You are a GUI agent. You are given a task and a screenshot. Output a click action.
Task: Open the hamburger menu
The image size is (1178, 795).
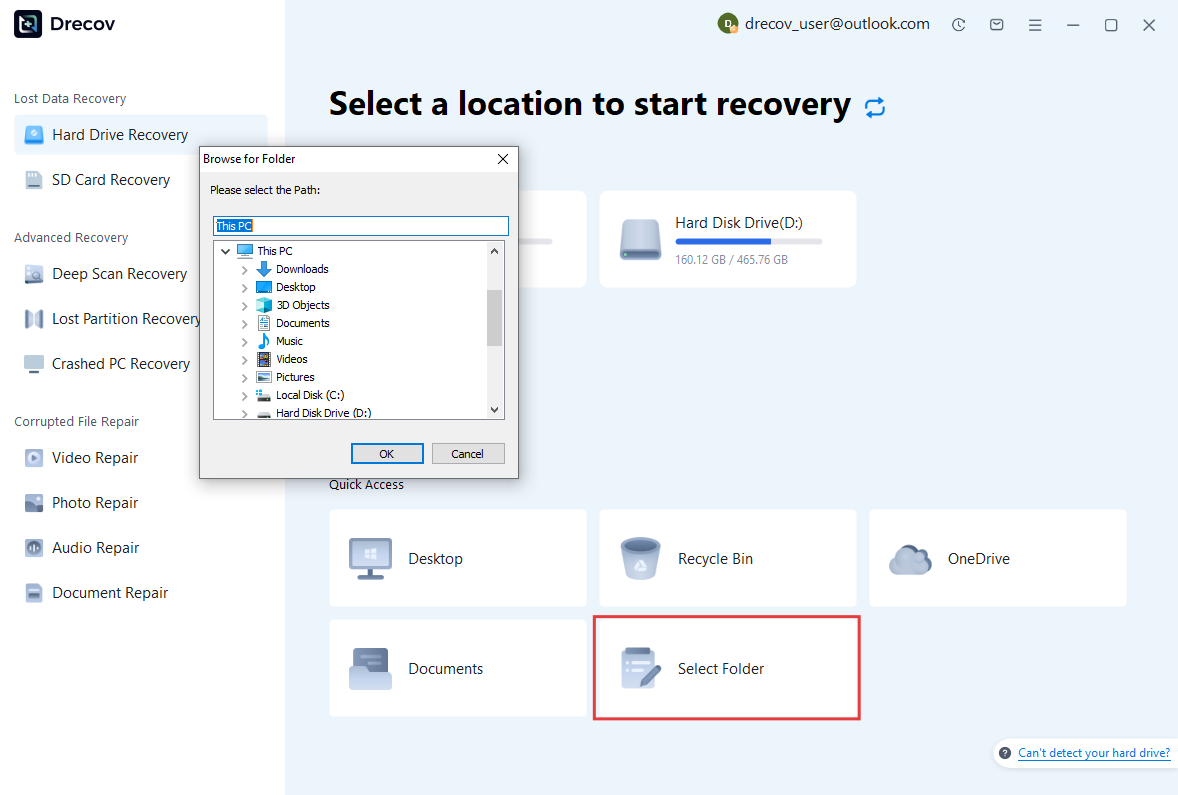point(1035,24)
